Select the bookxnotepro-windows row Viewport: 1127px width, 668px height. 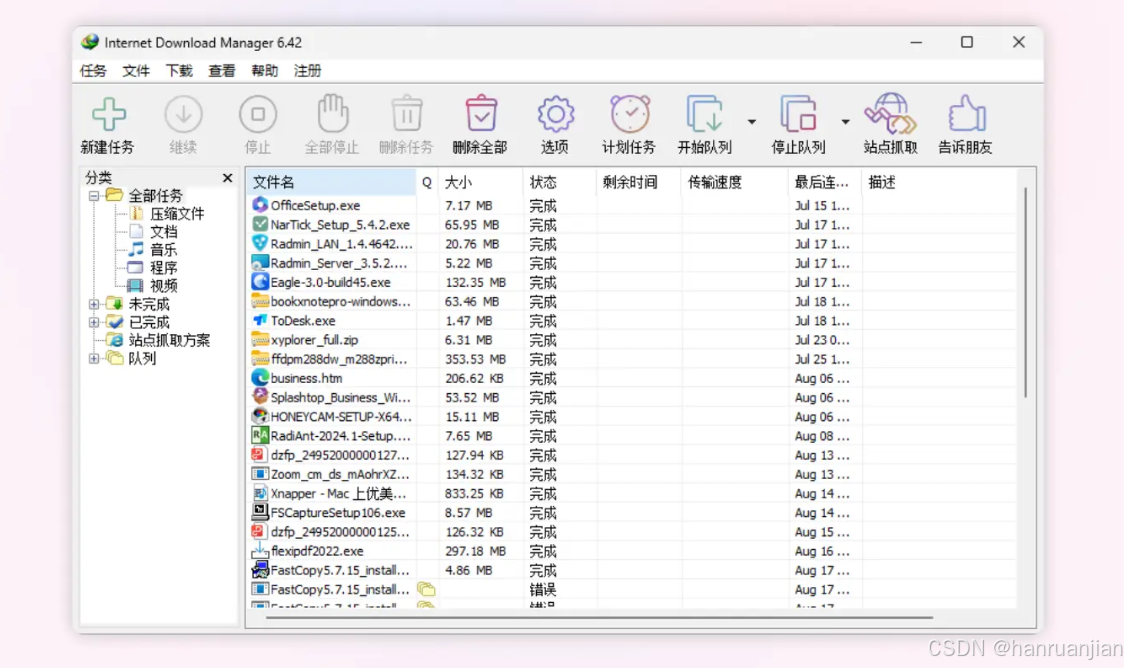[x=631, y=301]
